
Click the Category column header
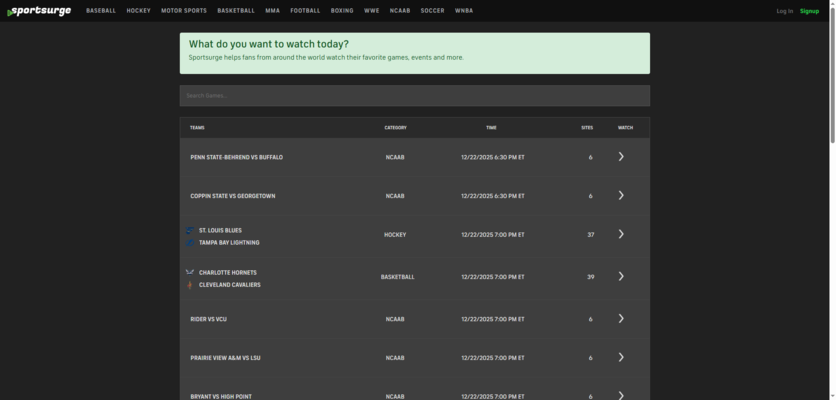click(x=396, y=128)
